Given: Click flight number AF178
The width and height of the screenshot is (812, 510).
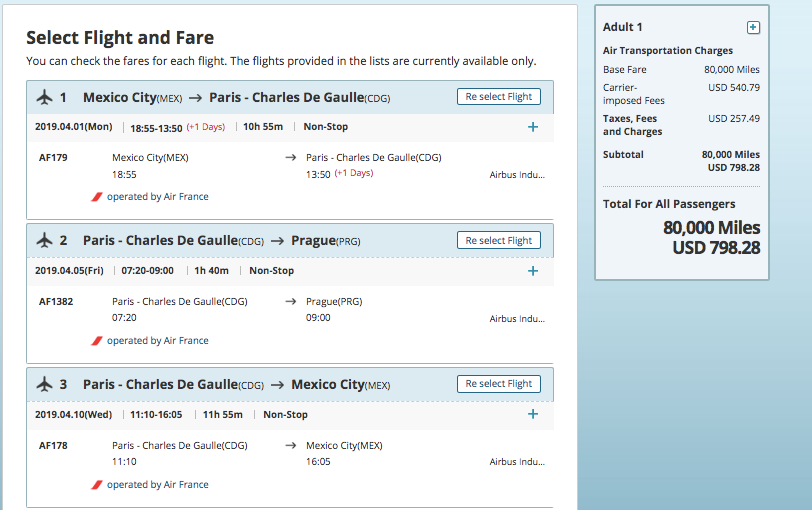Looking at the screenshot, I should pos(53,446).
